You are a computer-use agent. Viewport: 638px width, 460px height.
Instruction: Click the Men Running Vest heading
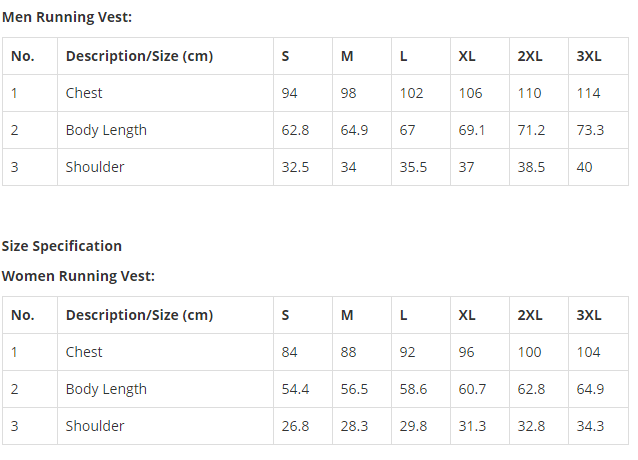point(67,17)
